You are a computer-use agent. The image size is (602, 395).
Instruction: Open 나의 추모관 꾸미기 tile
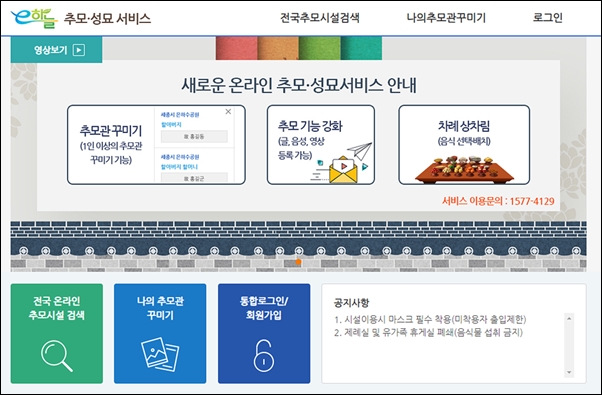pos(160,333)
